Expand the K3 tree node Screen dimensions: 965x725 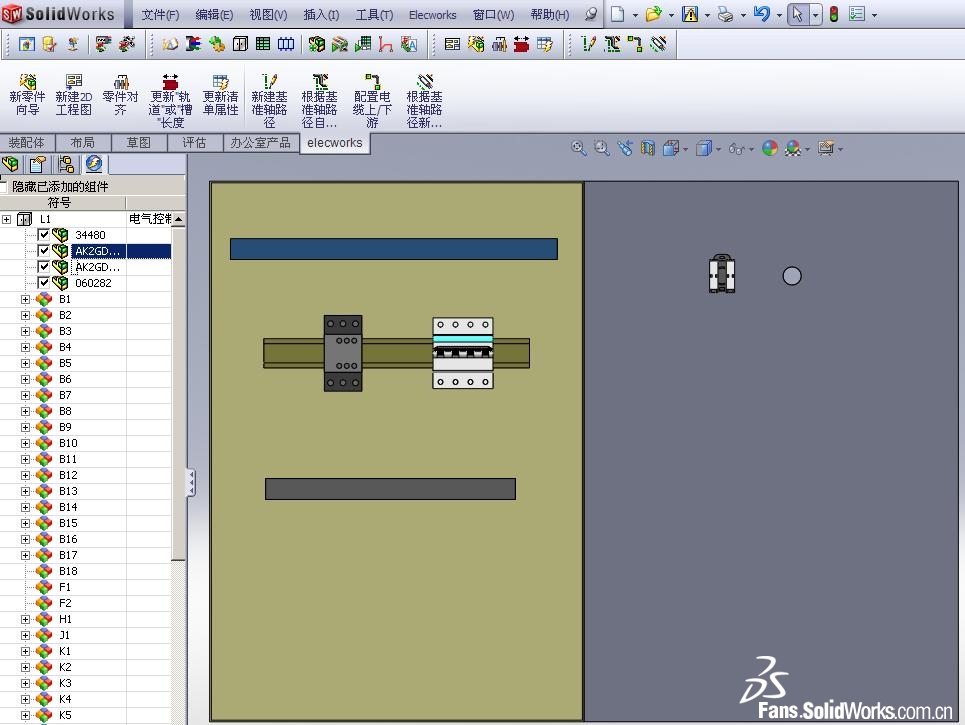(25, 683)
